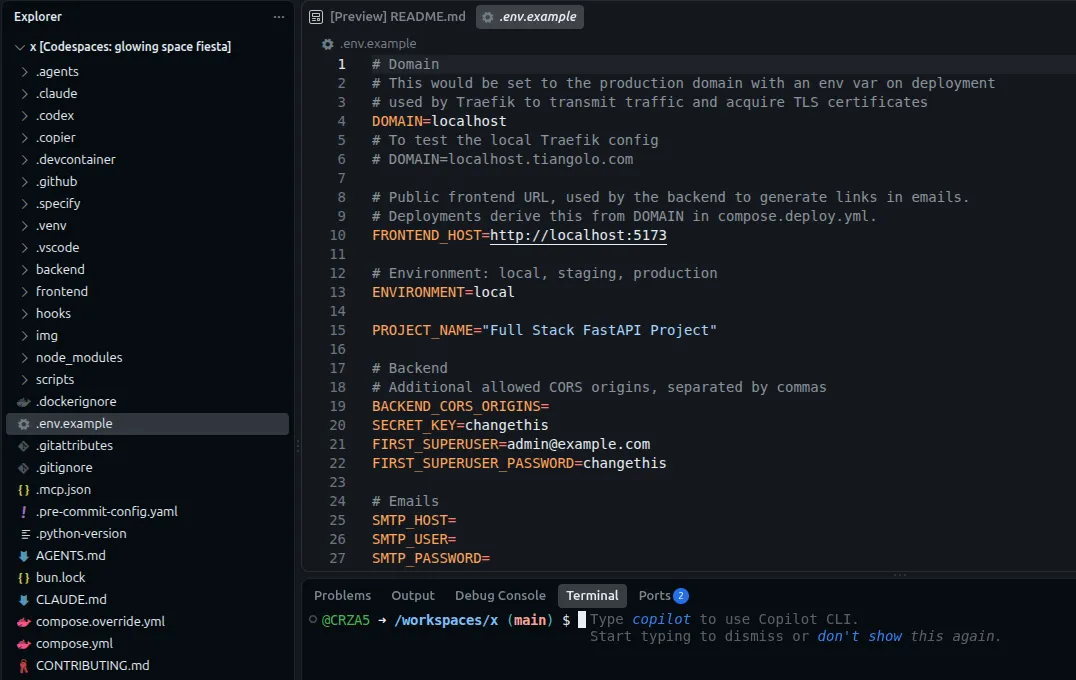Viewport: 1076px width, 680px height.
Task: Click the don't show link in terminal
Action: click(x=859, y=637)
